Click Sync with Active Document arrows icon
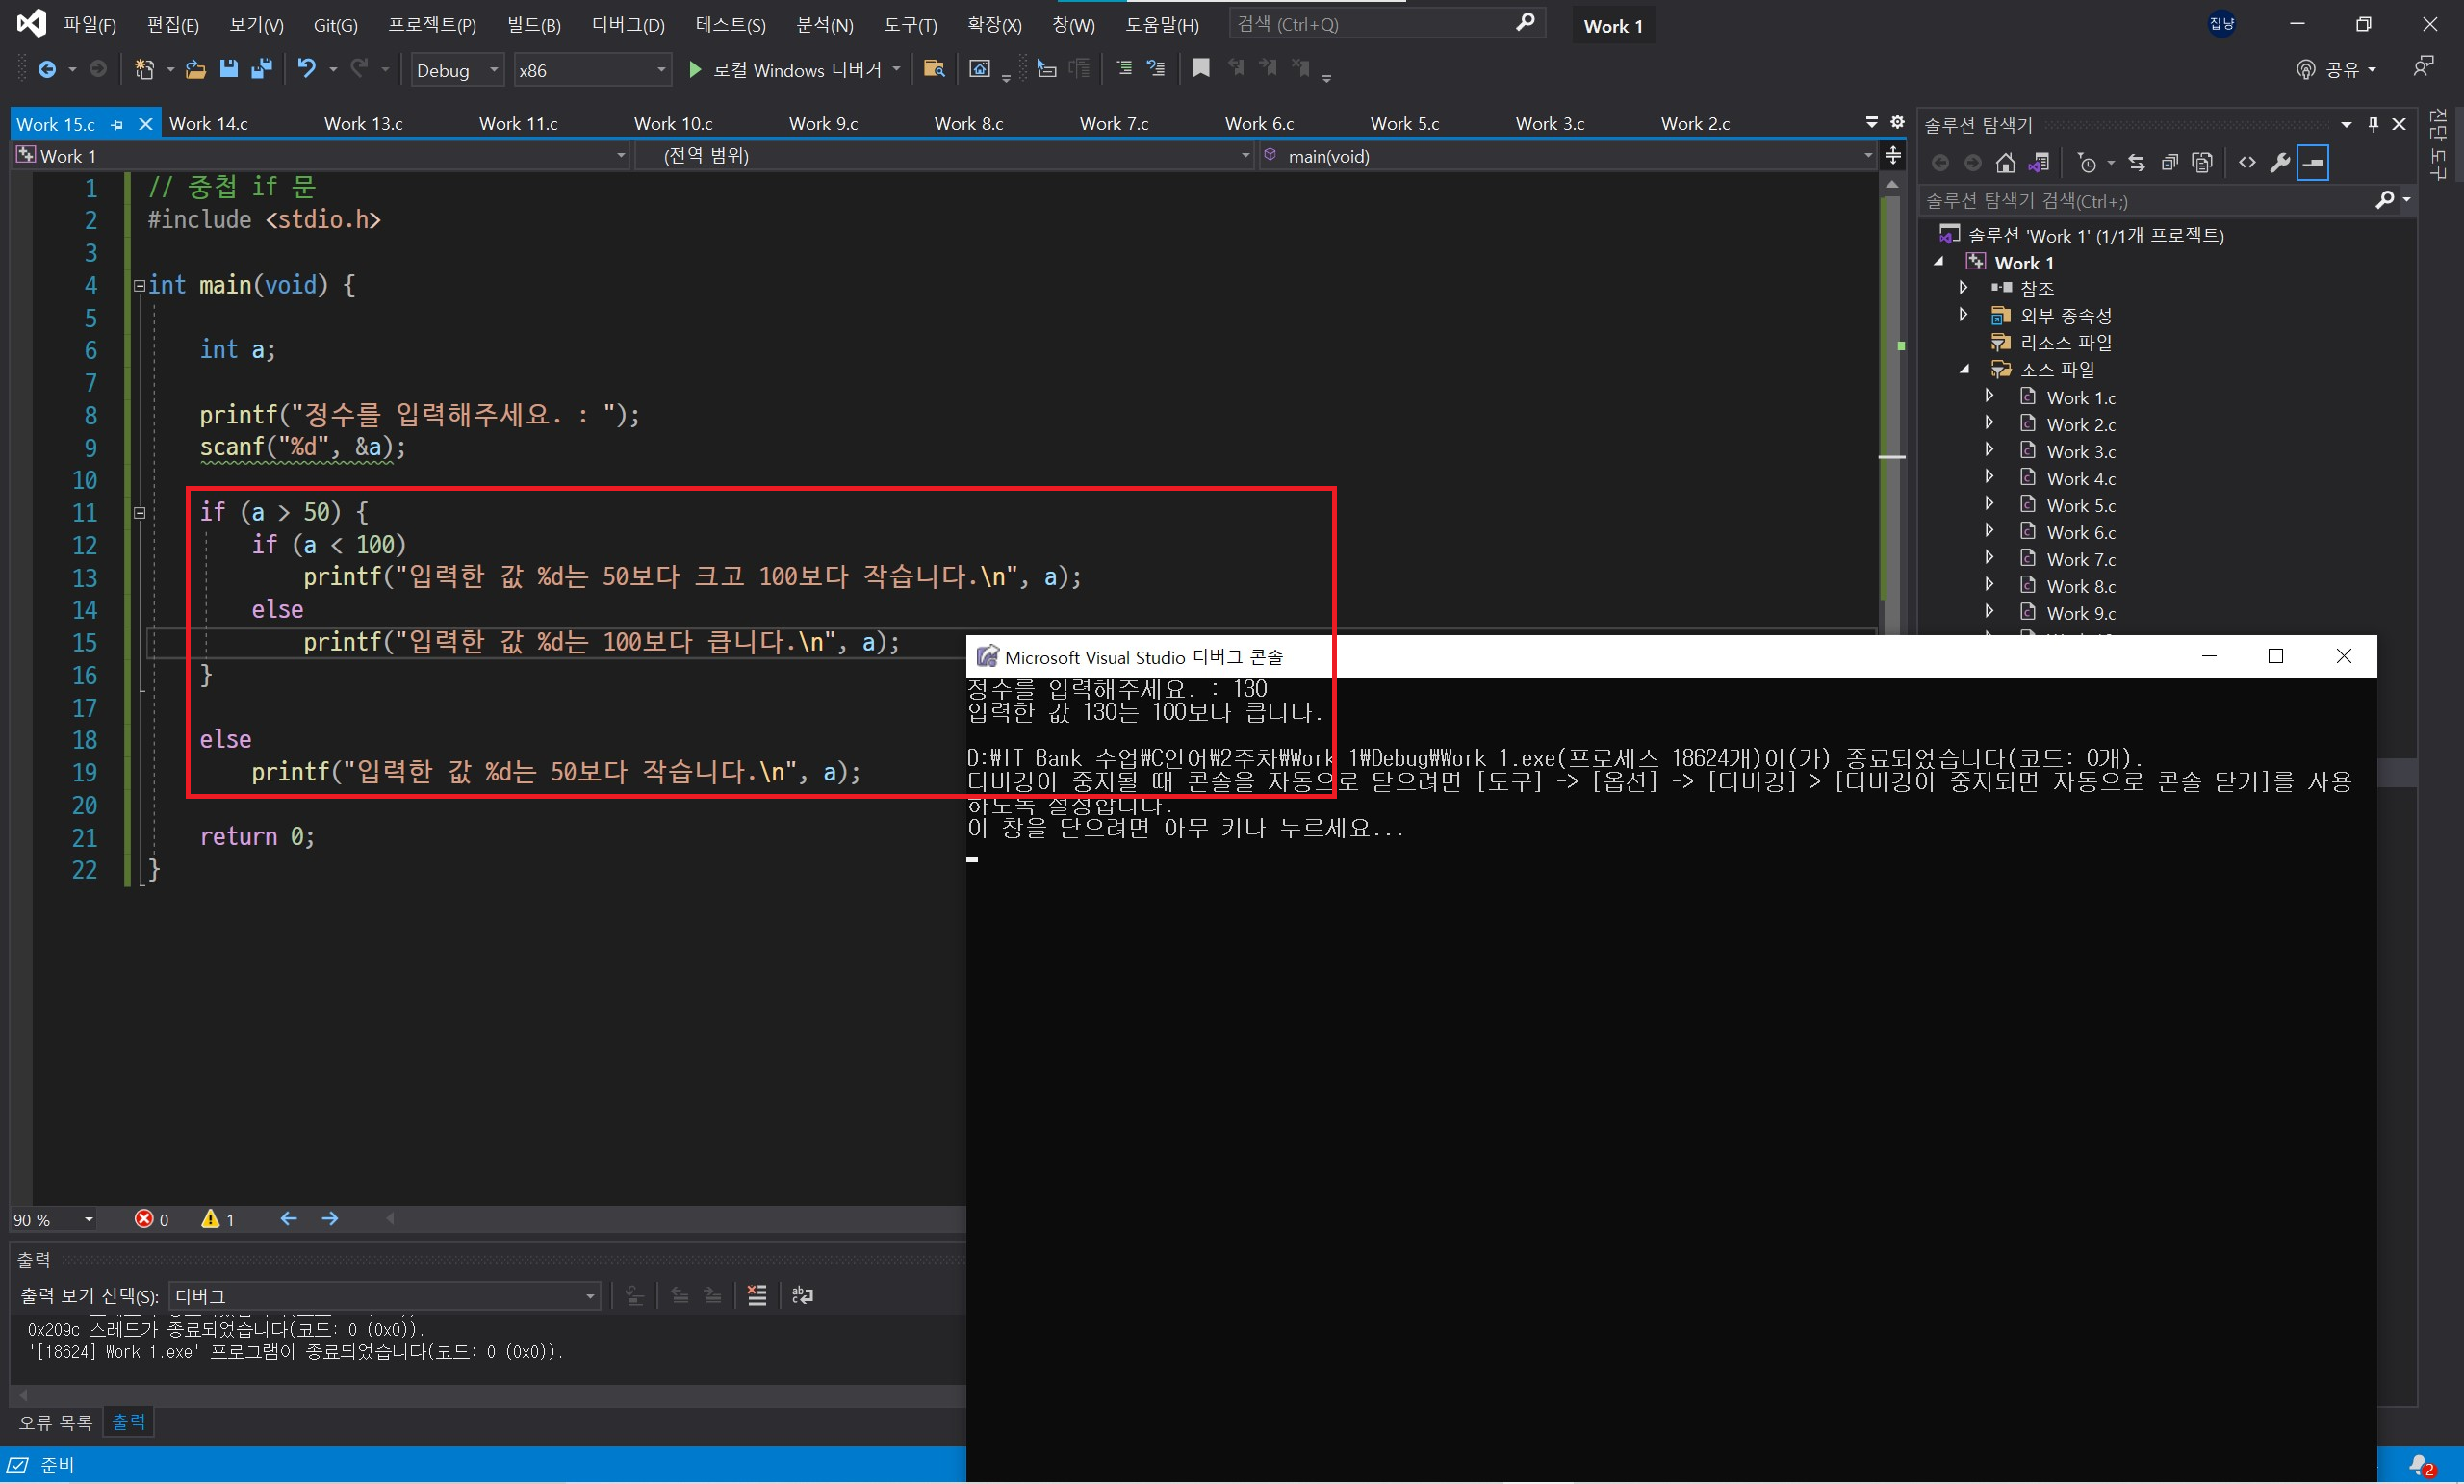2464x1484 pixels. (x=2136, y=162)
